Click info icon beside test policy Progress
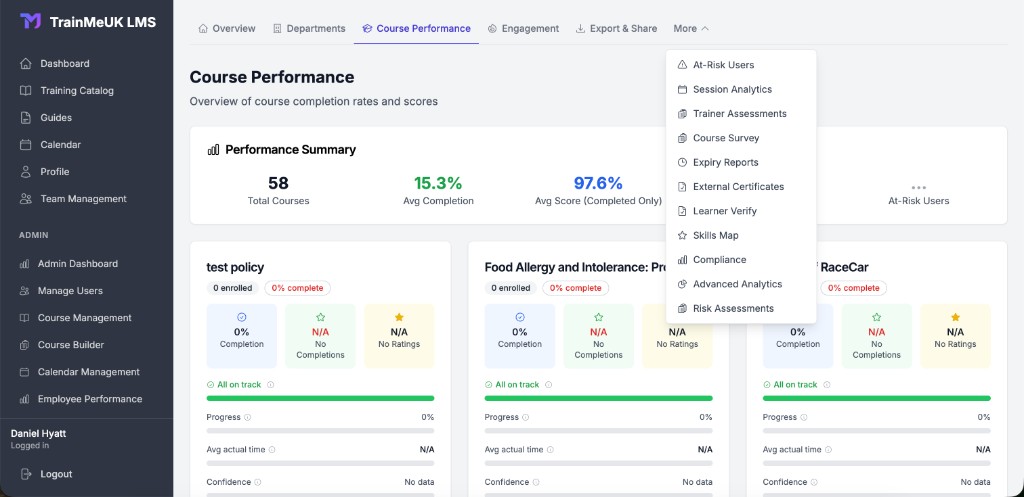 click(x=248, y=417)
